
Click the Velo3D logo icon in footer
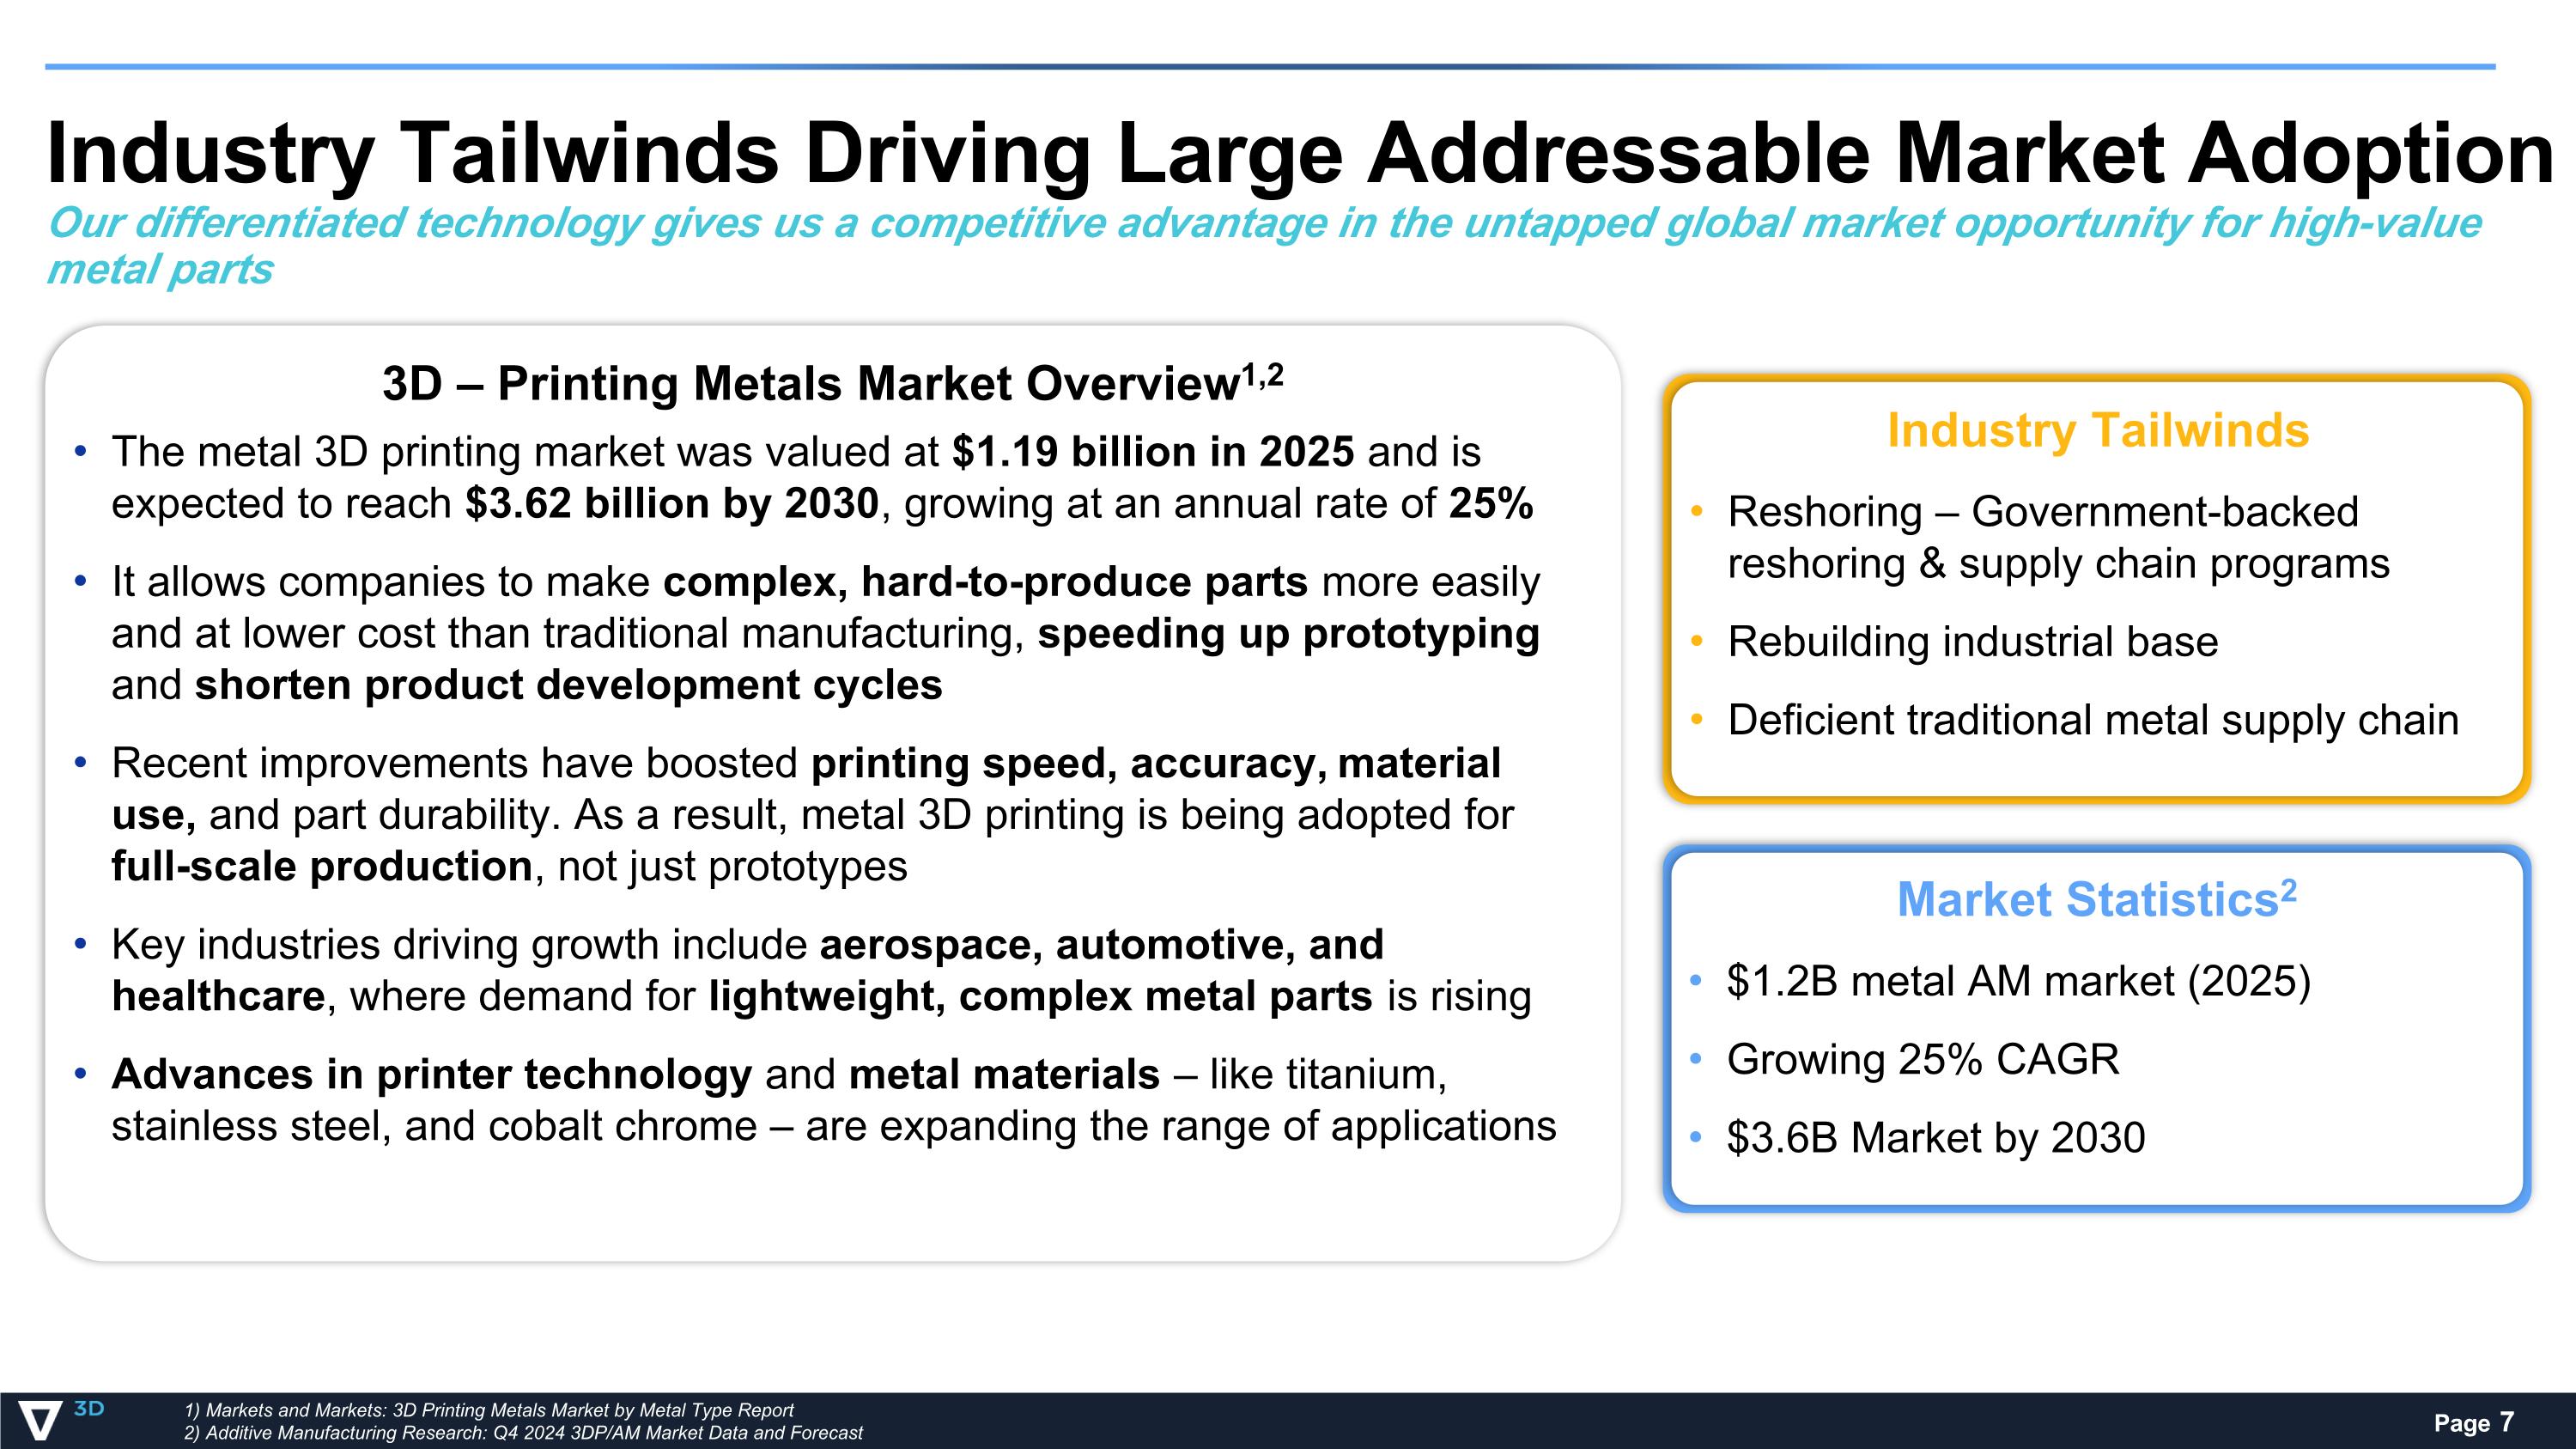point(42,1420)
